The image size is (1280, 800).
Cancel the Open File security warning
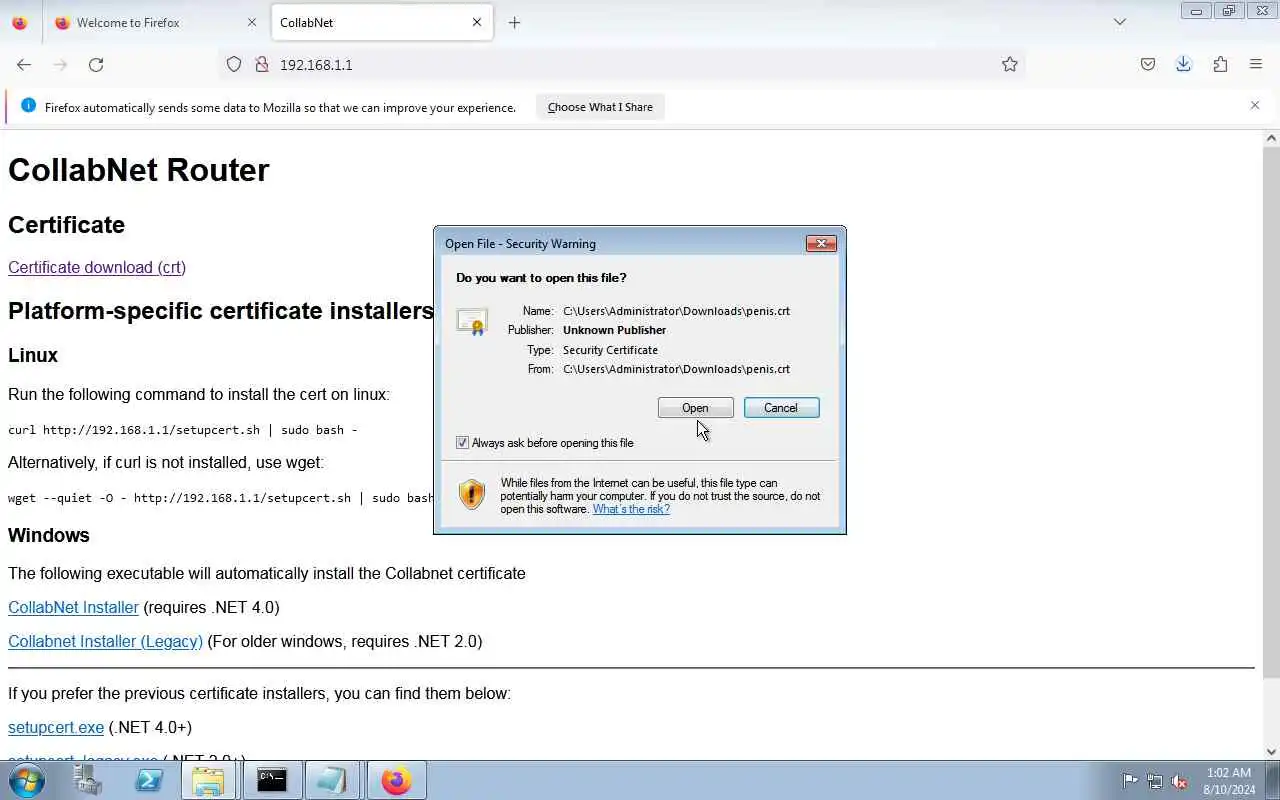coord(781,408)
